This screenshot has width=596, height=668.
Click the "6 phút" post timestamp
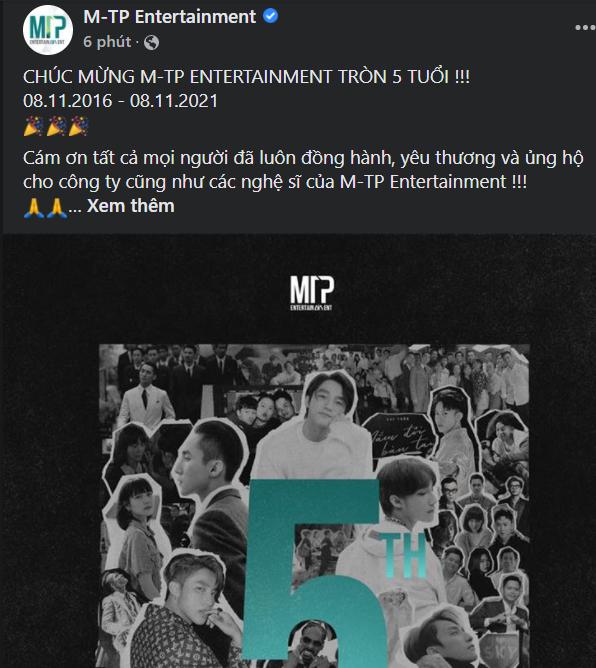pyautogui.click(x=107, y=42)
